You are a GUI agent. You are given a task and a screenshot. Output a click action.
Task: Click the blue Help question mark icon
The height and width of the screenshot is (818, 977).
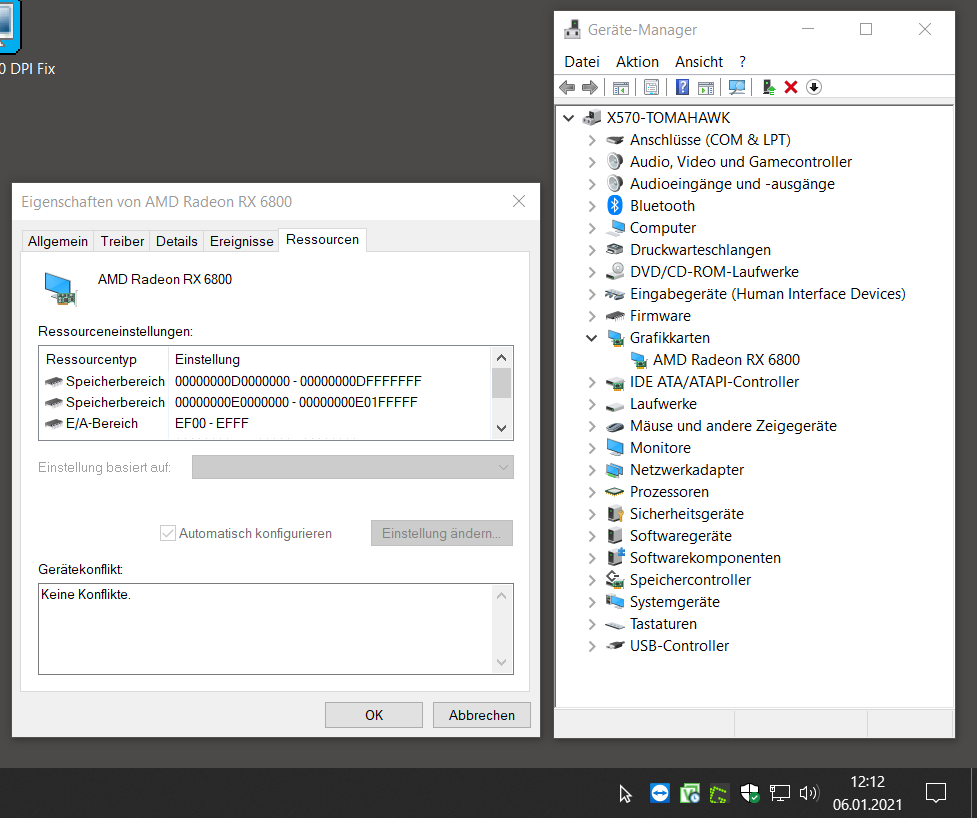tap(683, 87)
